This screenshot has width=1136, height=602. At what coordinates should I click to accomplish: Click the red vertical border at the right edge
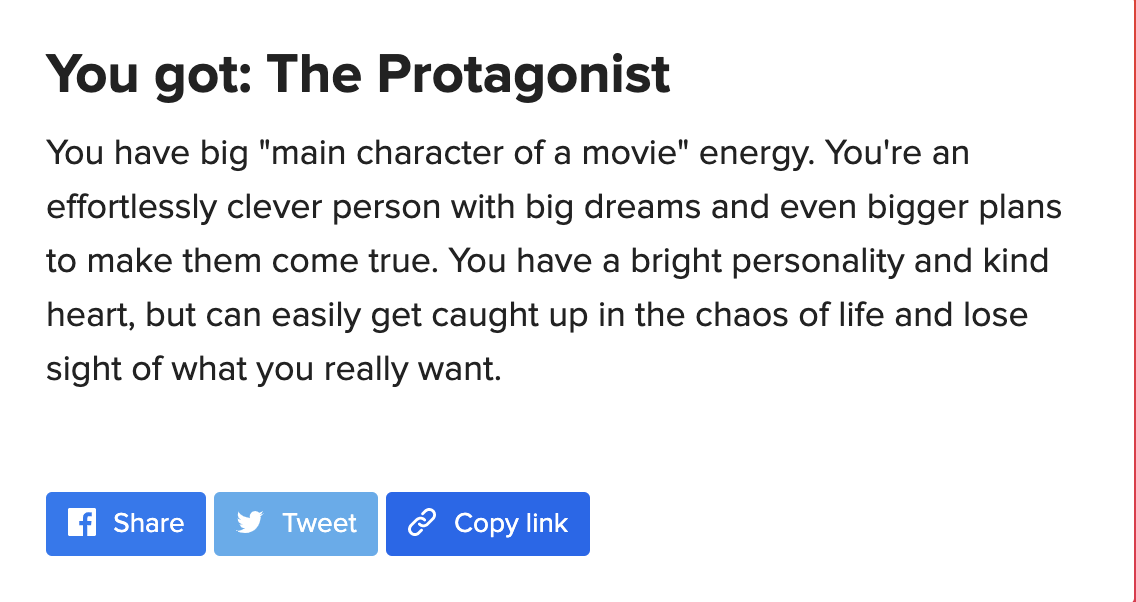(x=1133, y=301)
